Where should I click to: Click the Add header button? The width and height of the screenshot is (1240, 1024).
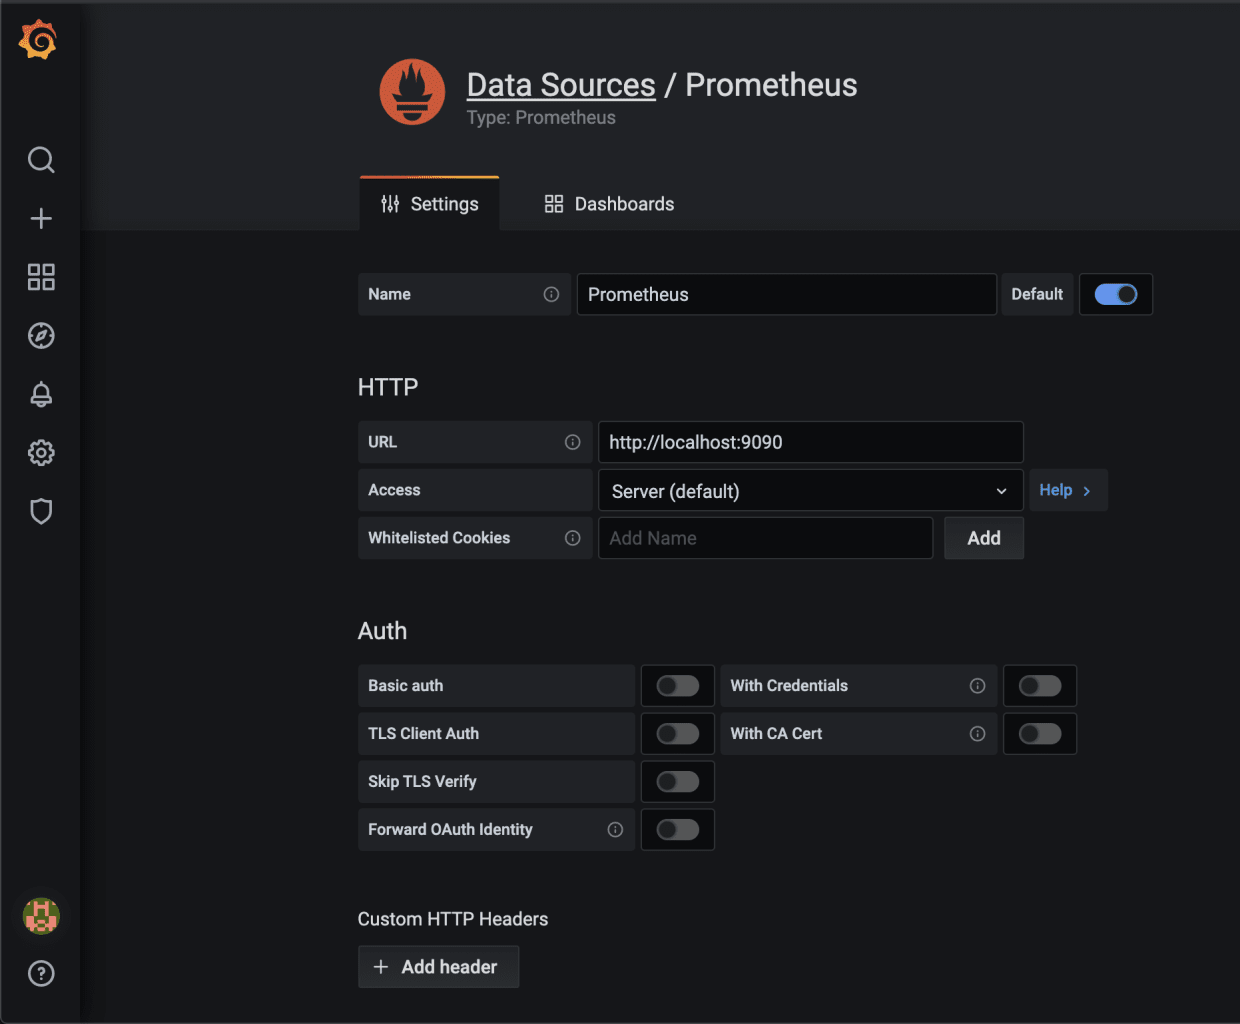438,967
